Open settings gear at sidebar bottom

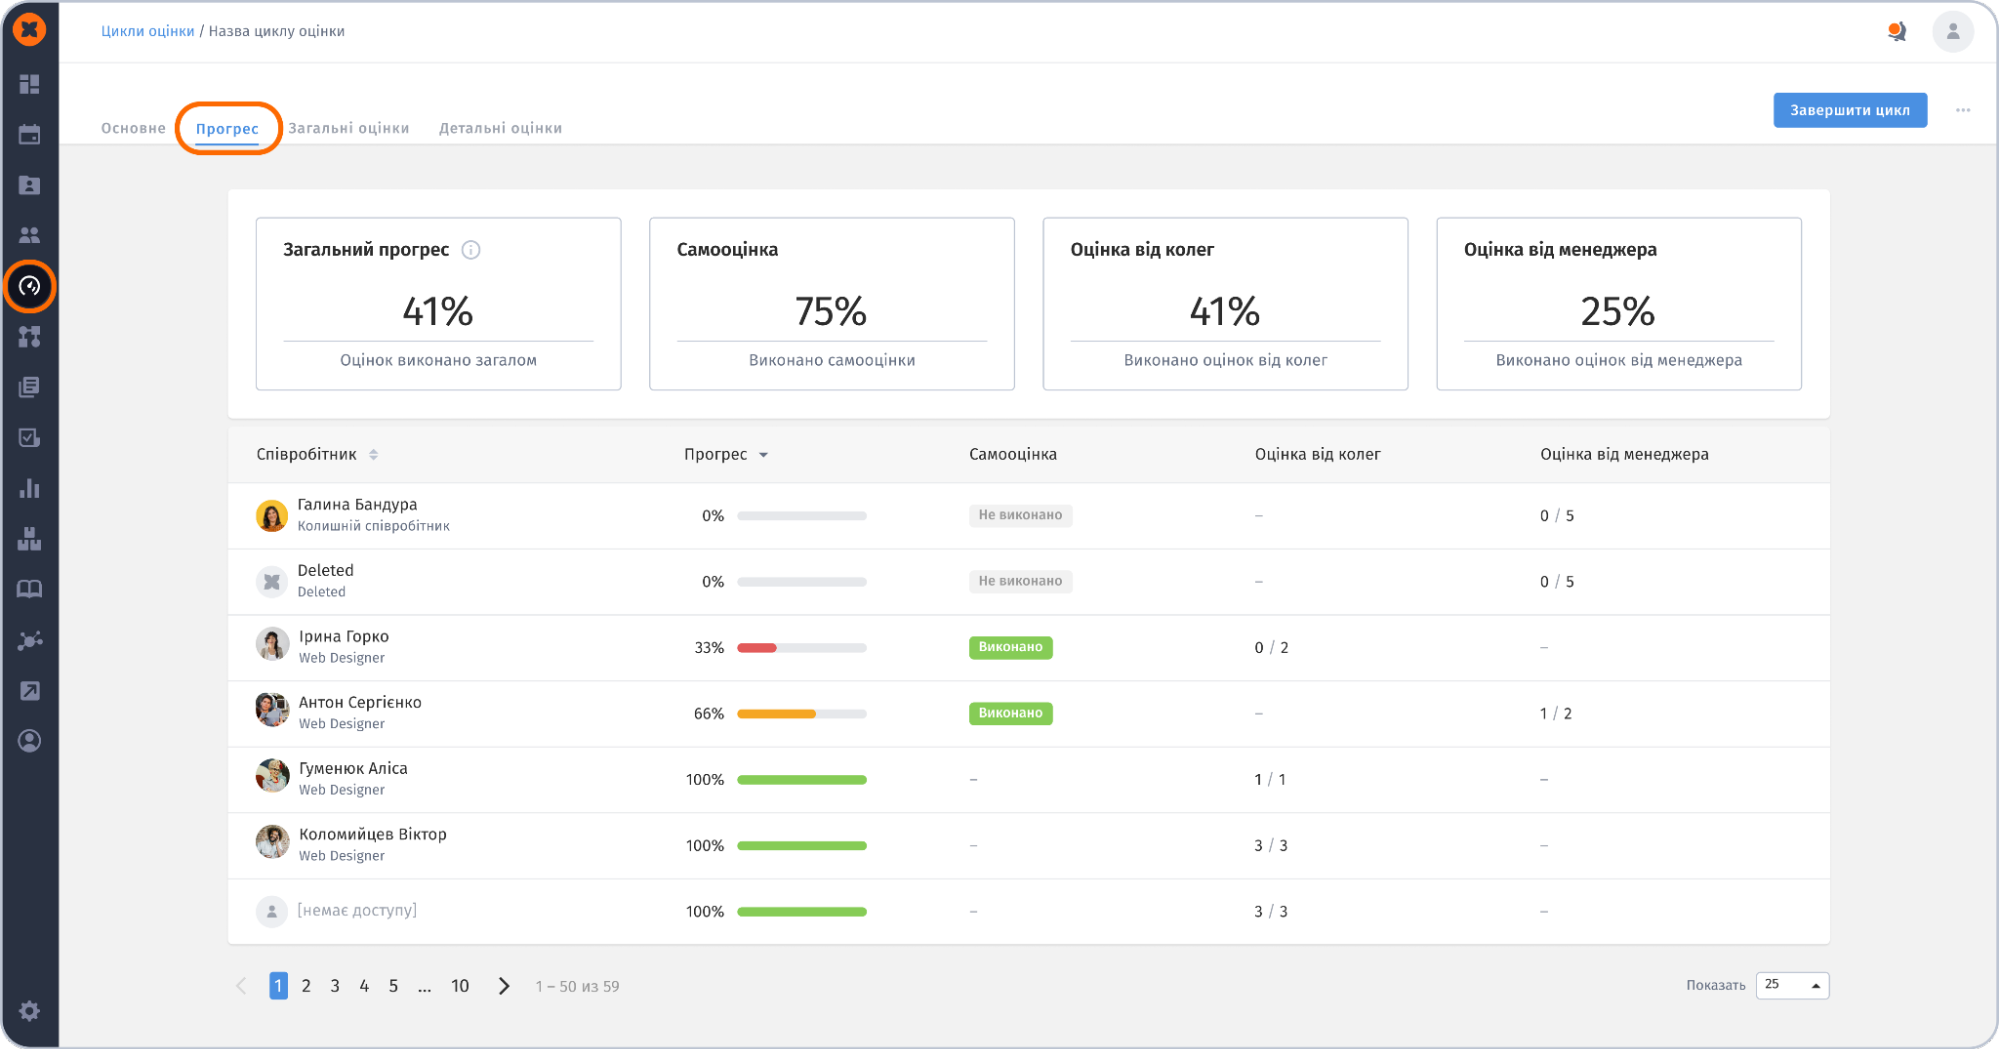(x=29, y=1011)
